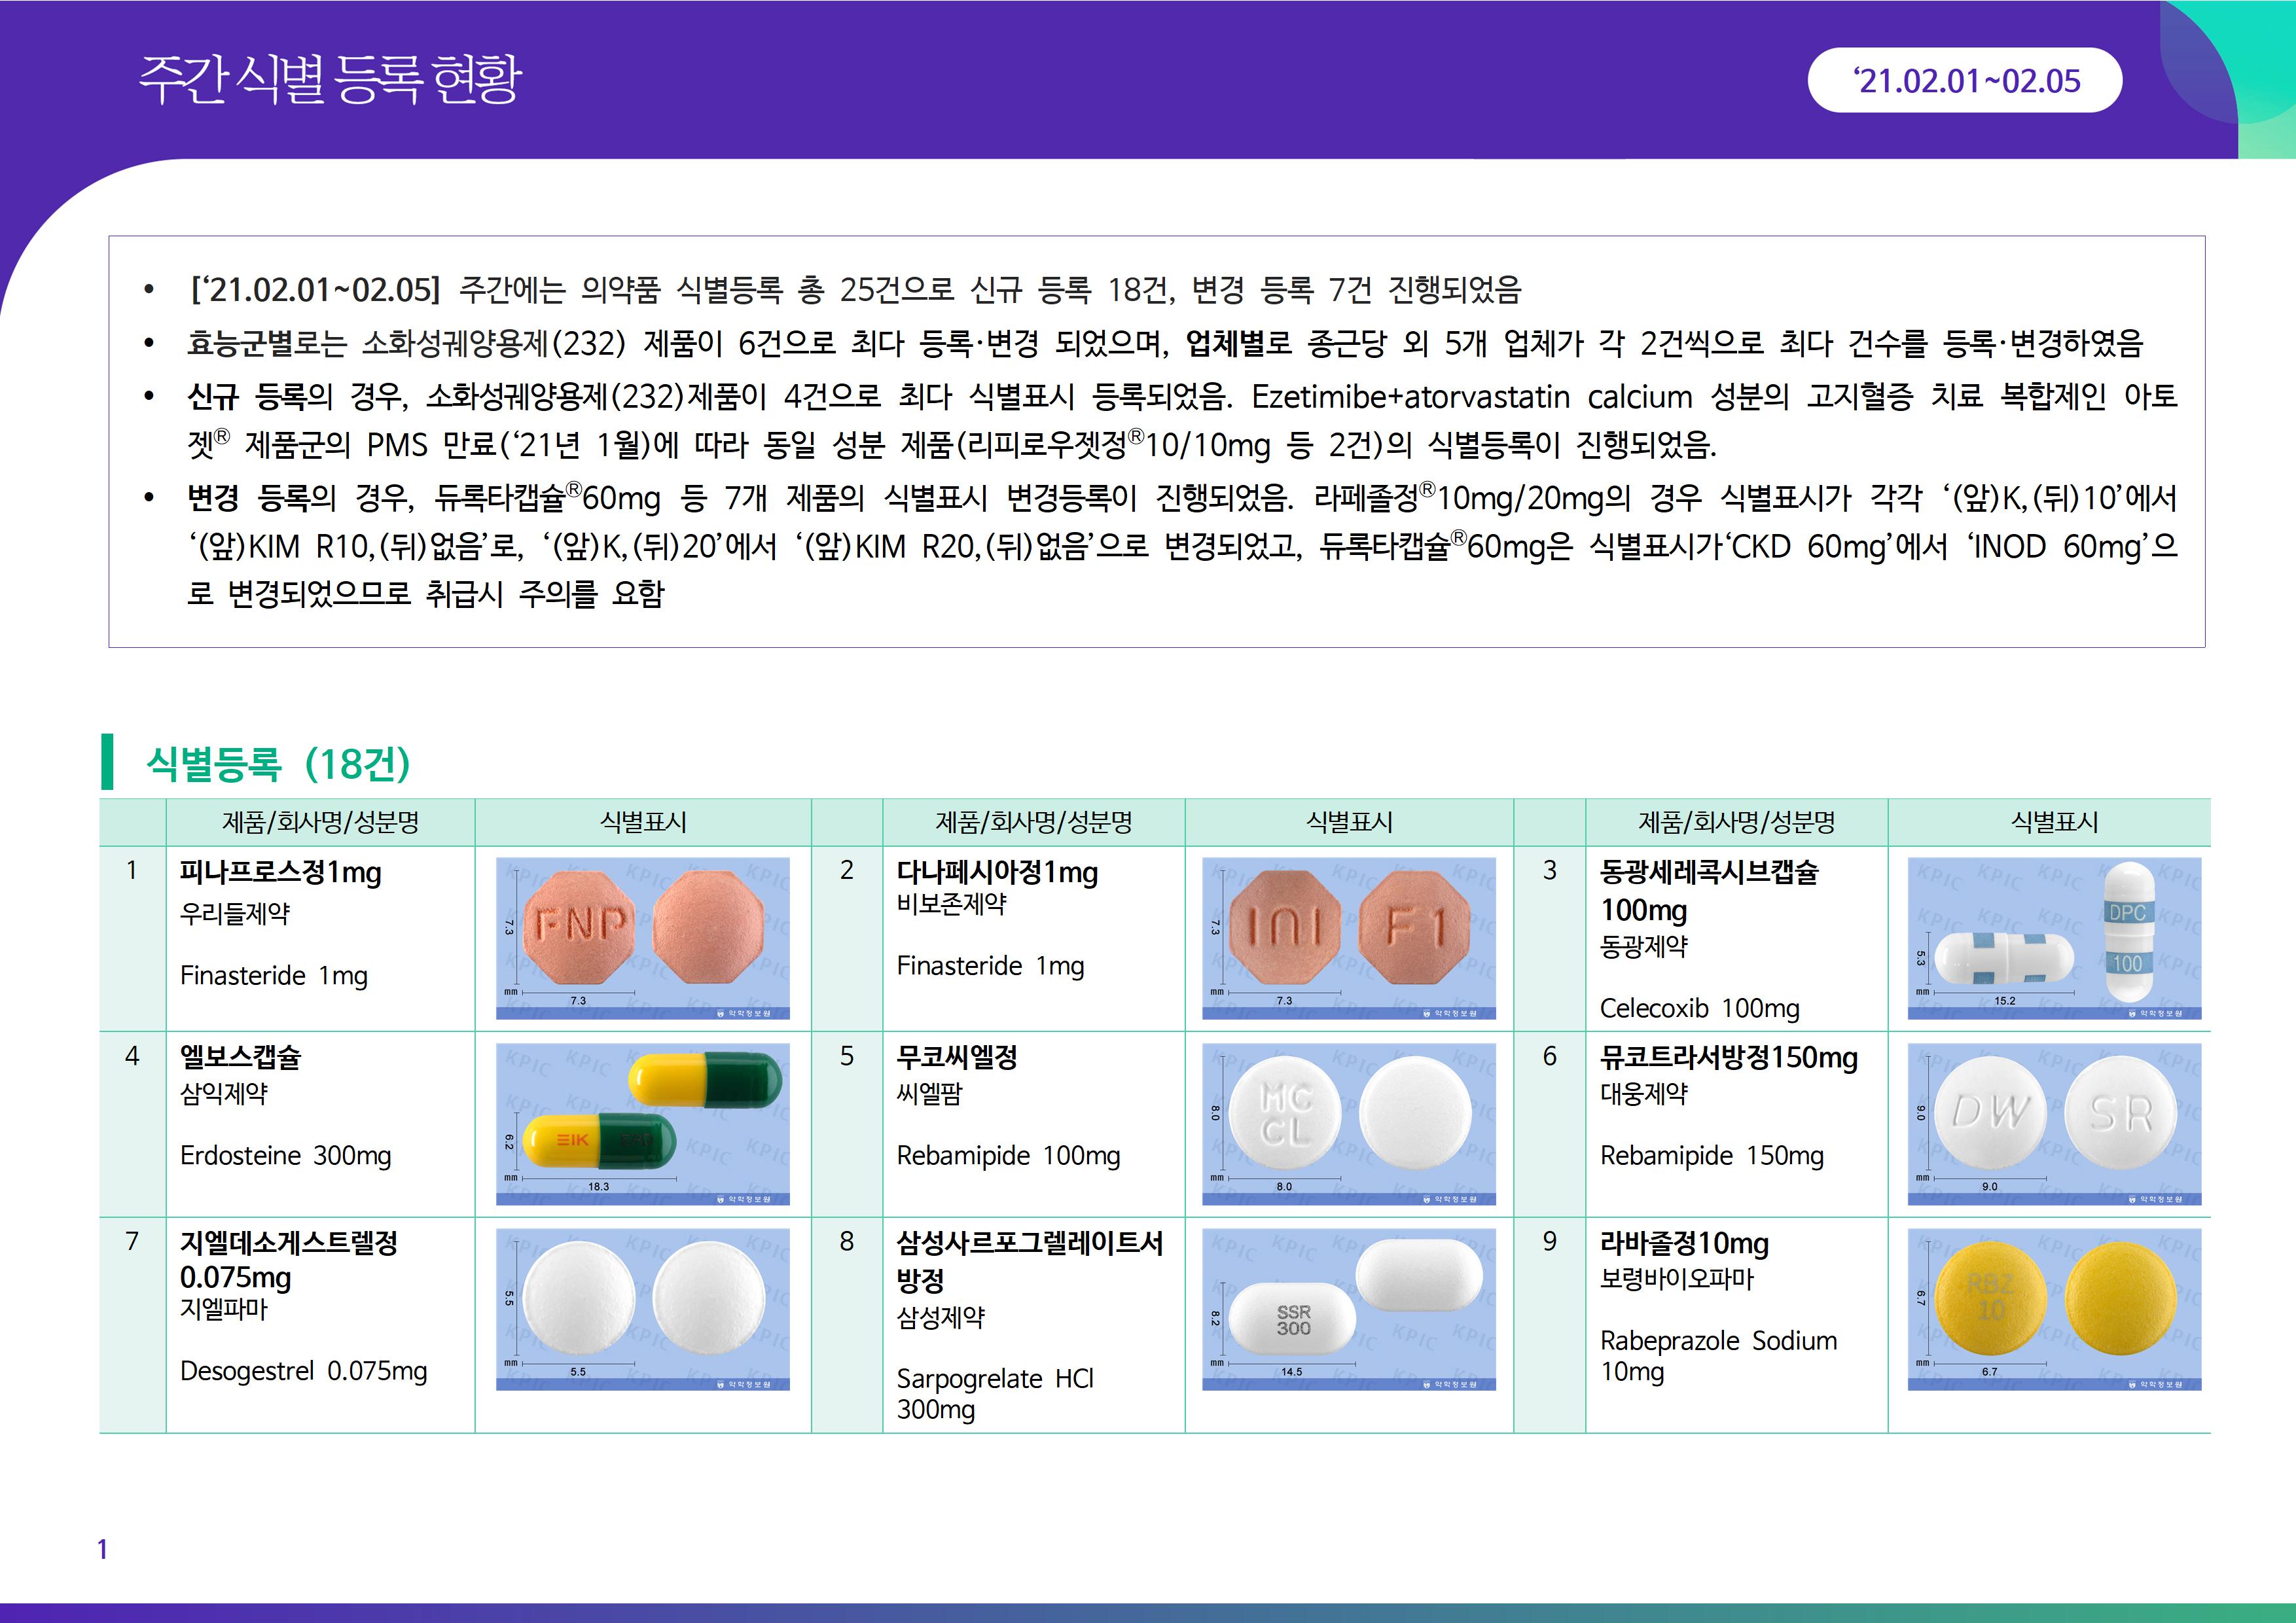This screenshot has height=1623, width=2296.
Task: Click product name 뮤코트라서방정150mg
Action: (1728, 1057)
